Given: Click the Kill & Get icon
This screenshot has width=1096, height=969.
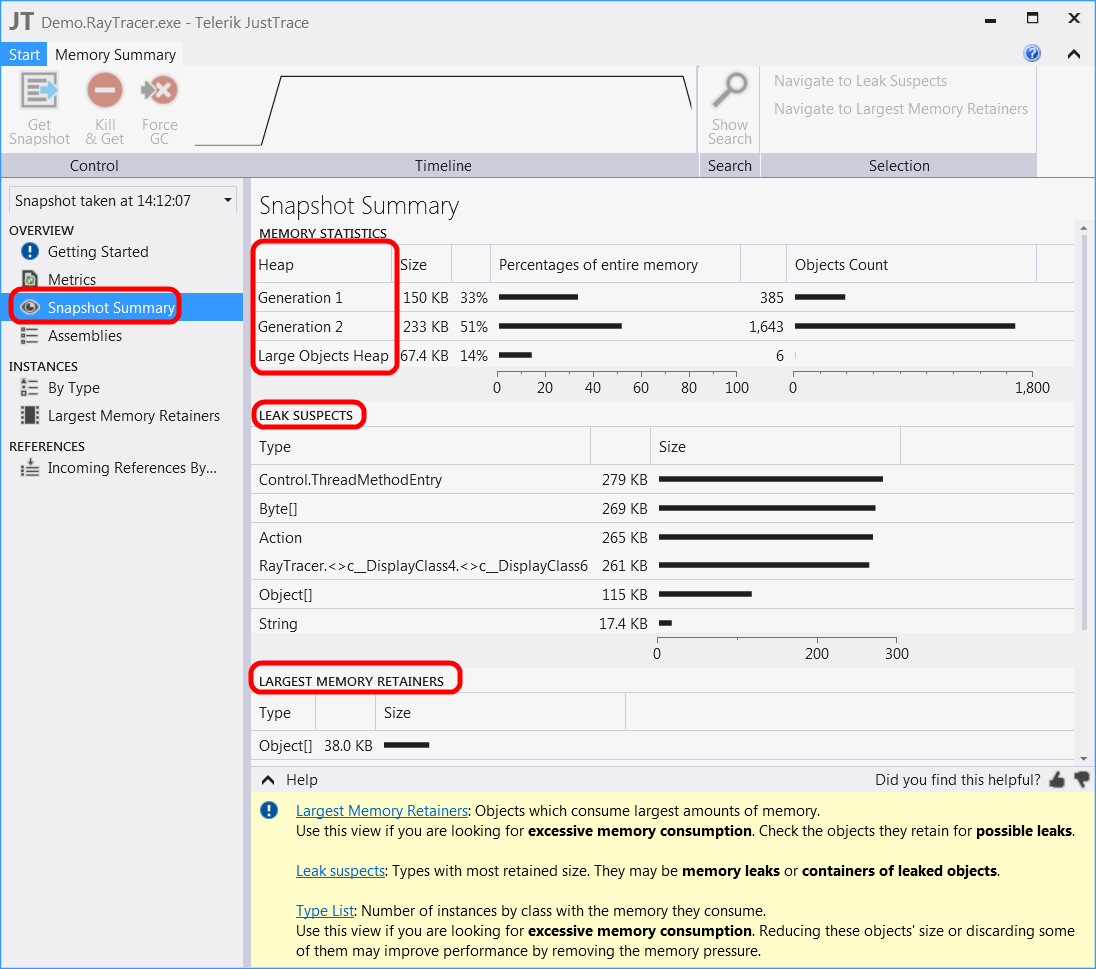Looking at the screenshot, I should (x=105, y=91).
